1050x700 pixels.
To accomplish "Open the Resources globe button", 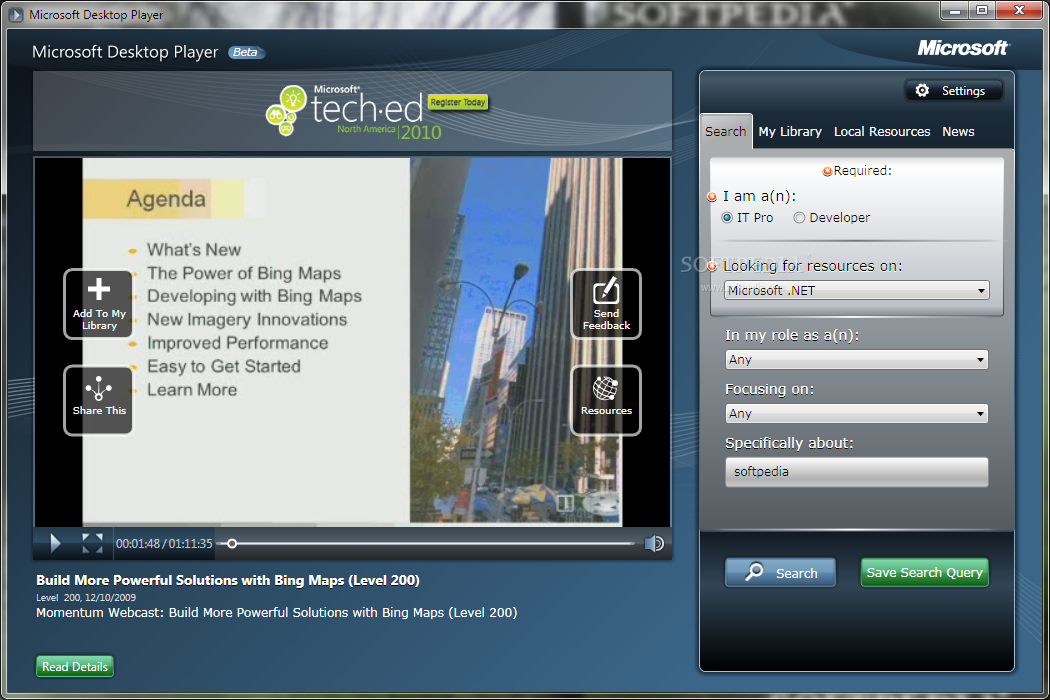I will click(606, 400).
